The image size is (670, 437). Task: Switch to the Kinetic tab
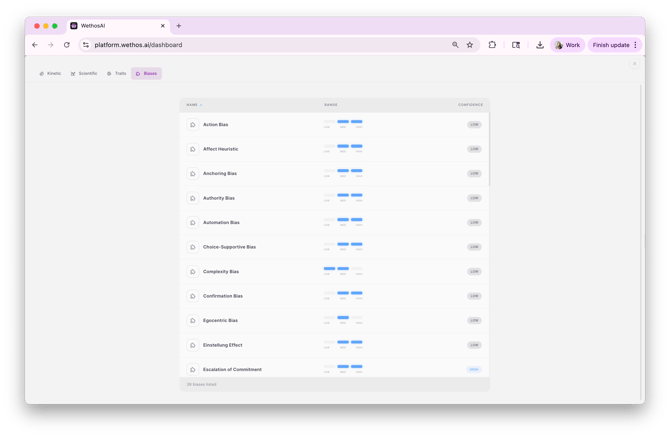(x=50, y=73)
